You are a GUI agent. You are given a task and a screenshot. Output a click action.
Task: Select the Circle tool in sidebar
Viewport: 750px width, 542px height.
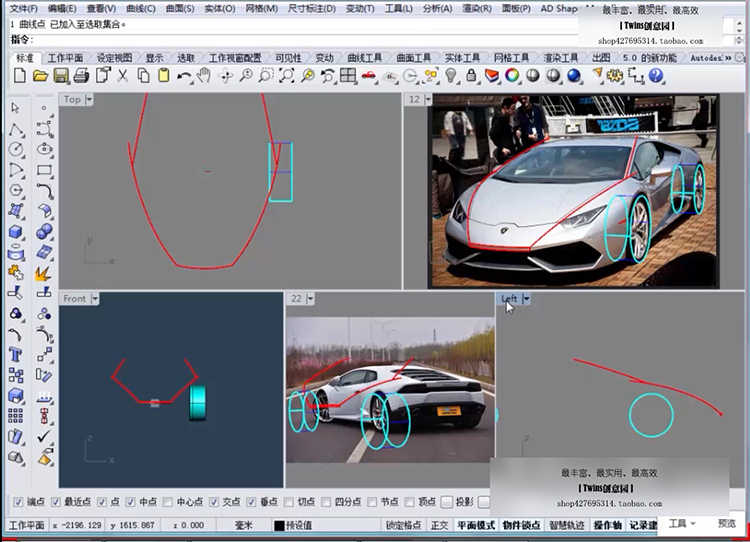click(x=17, y=149)
